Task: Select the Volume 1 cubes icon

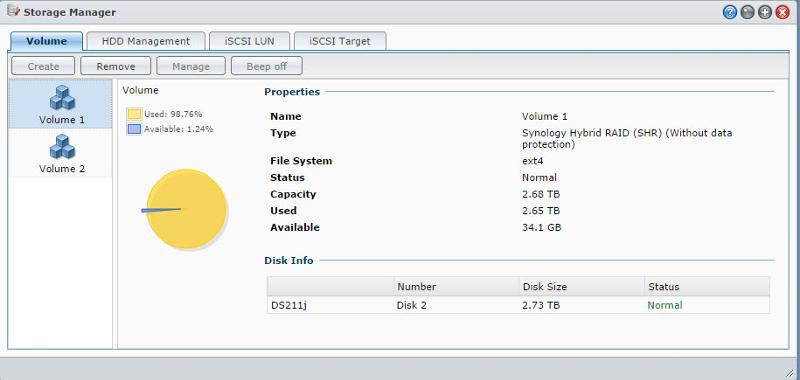Action: pos(62,97)
